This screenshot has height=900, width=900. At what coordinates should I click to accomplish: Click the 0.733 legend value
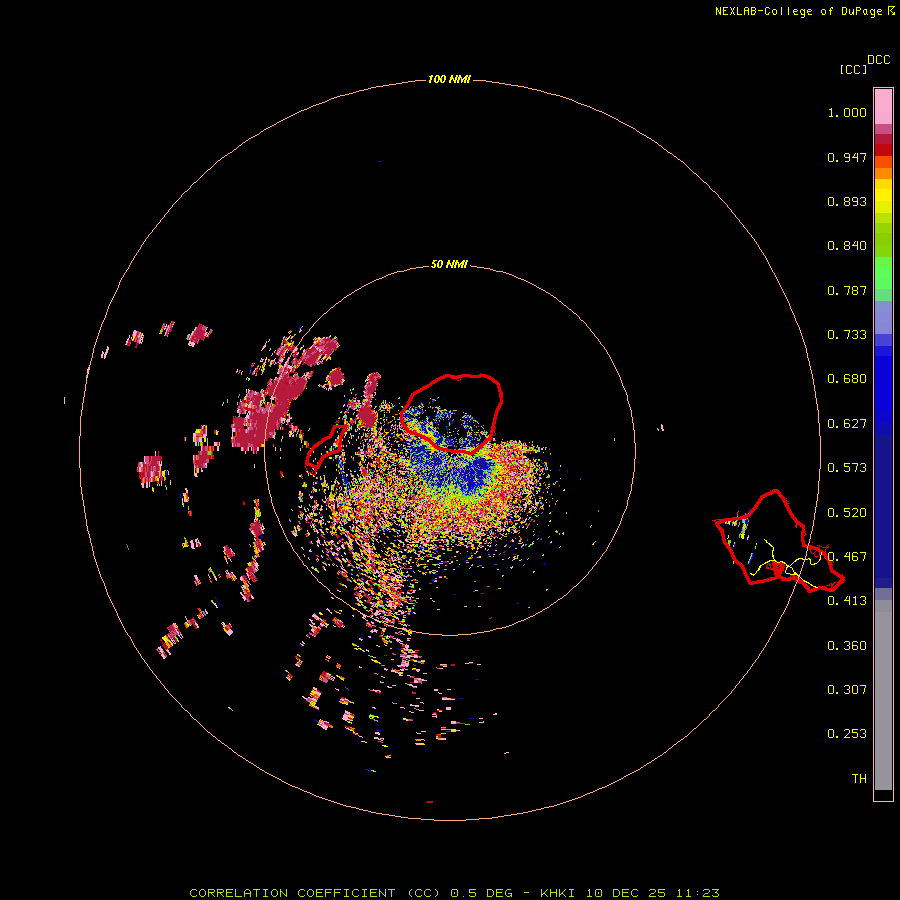[847, 335]
